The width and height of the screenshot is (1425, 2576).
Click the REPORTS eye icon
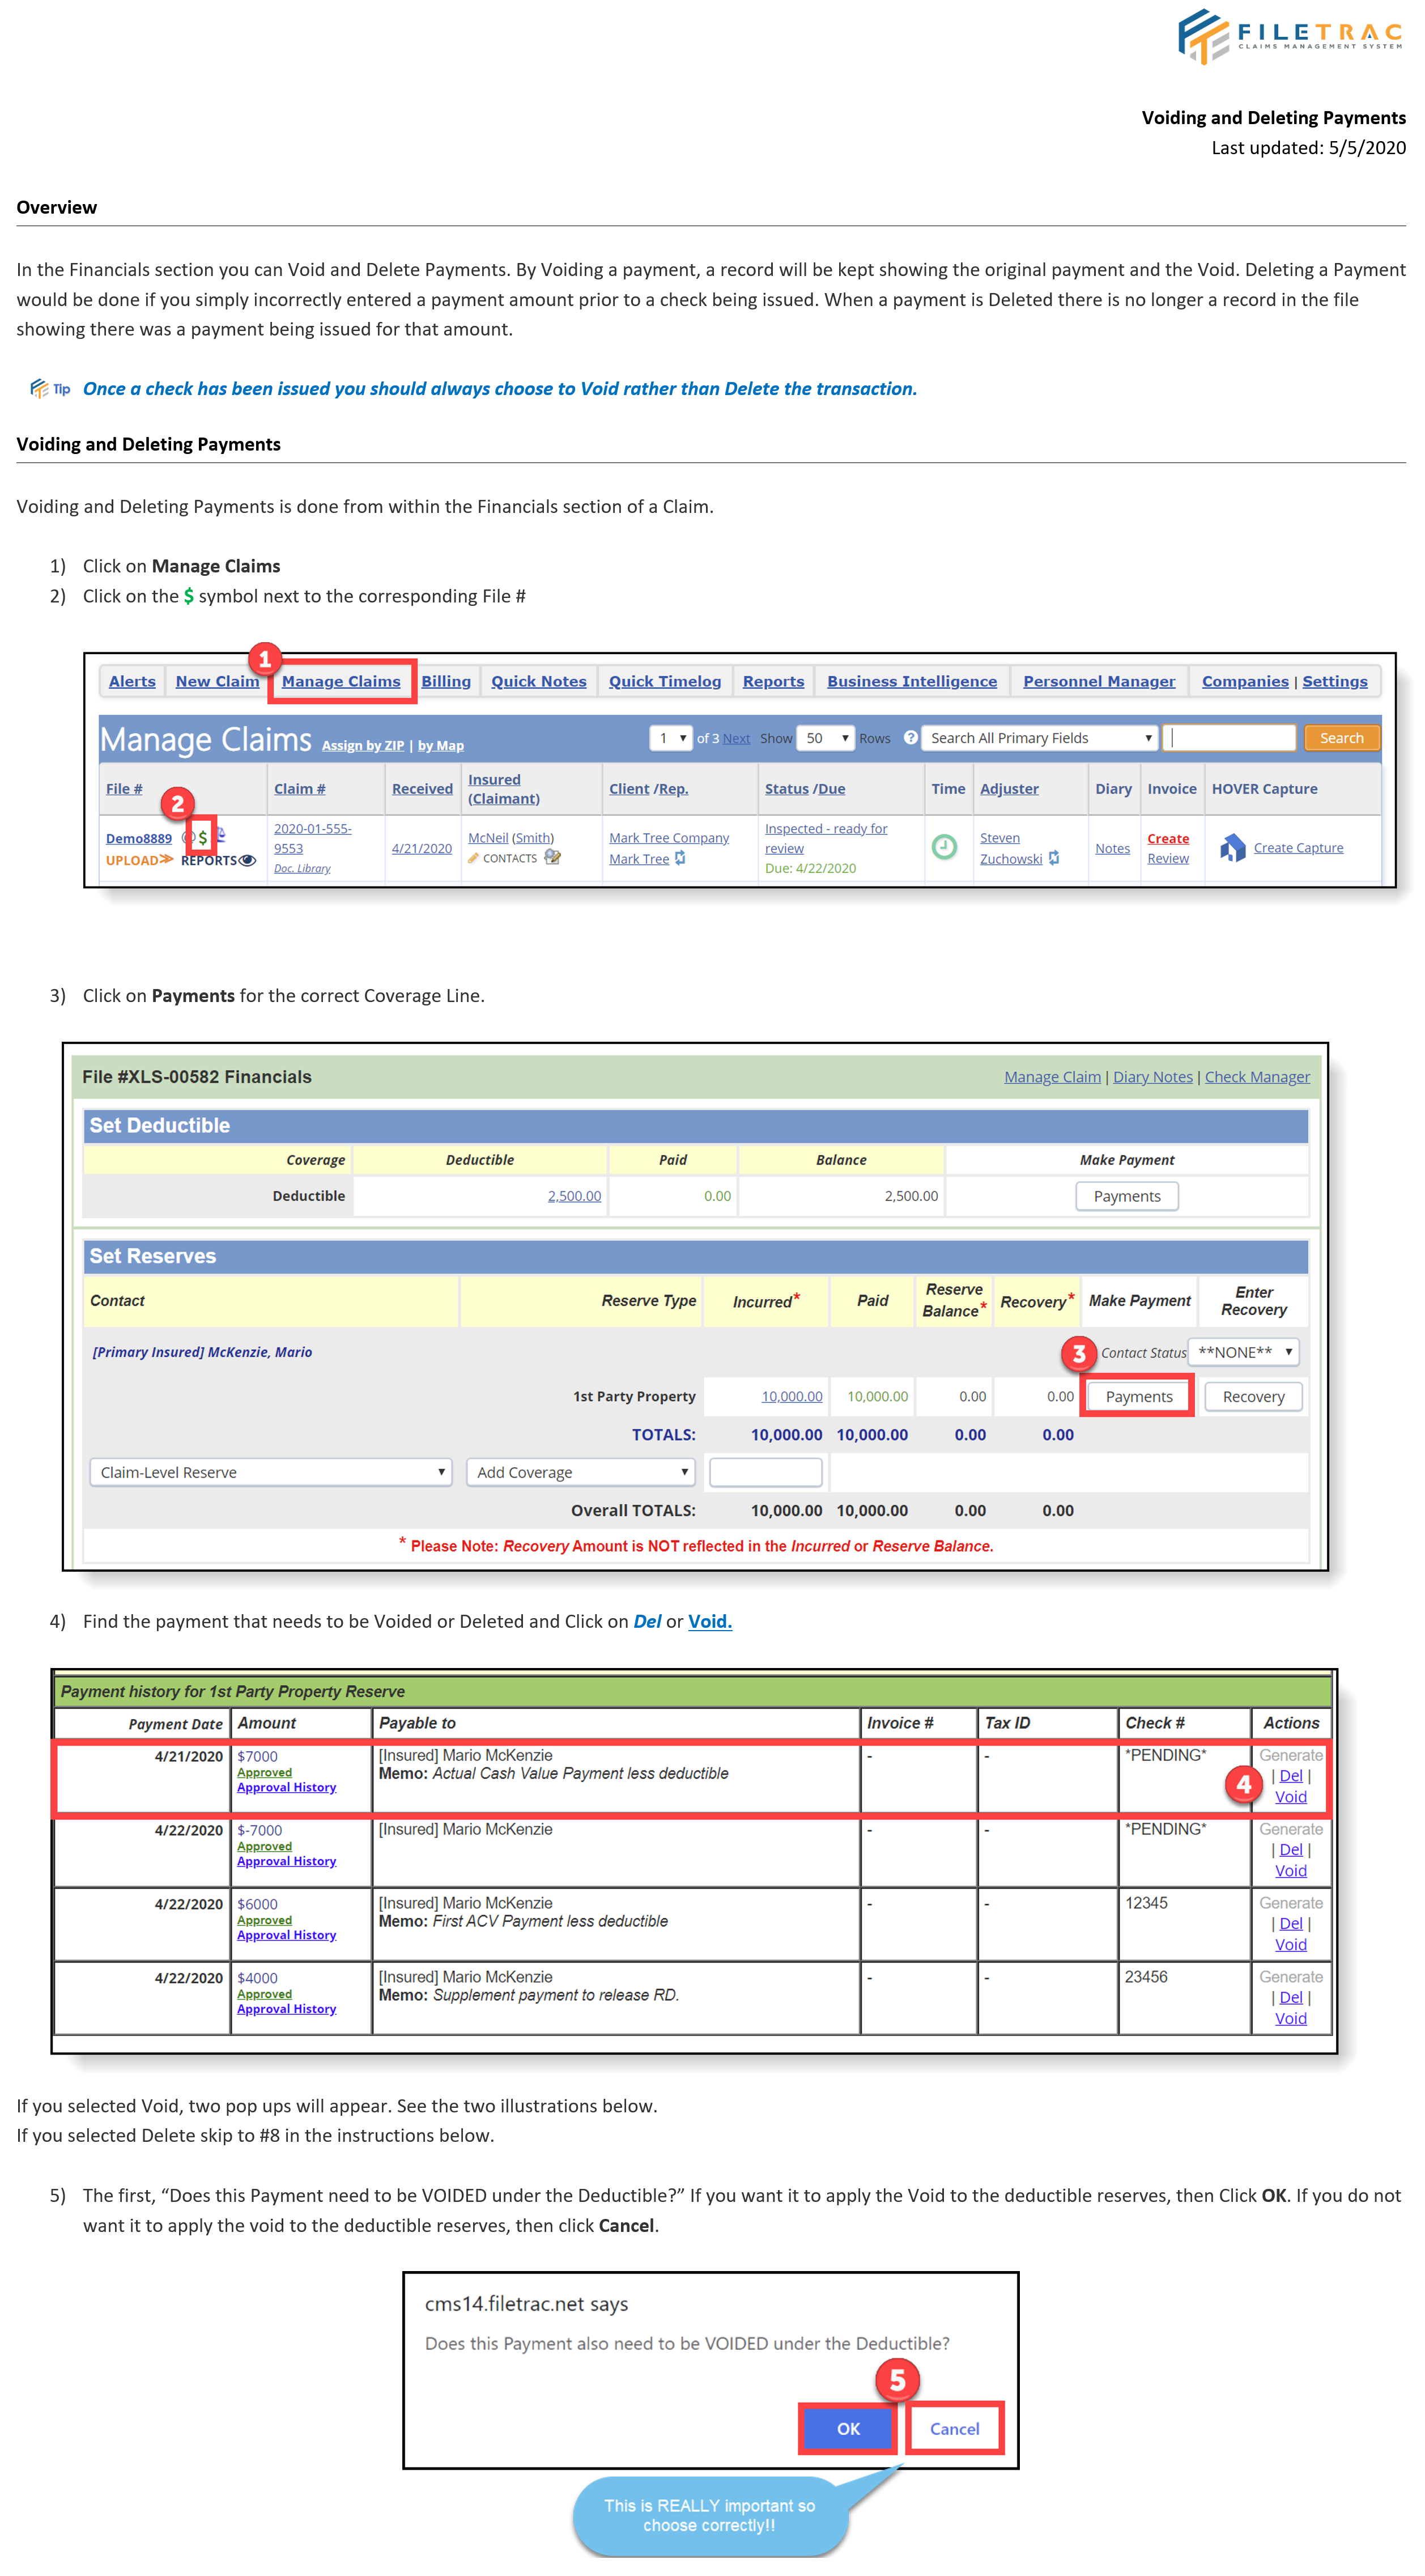click(x=248, y=860)
